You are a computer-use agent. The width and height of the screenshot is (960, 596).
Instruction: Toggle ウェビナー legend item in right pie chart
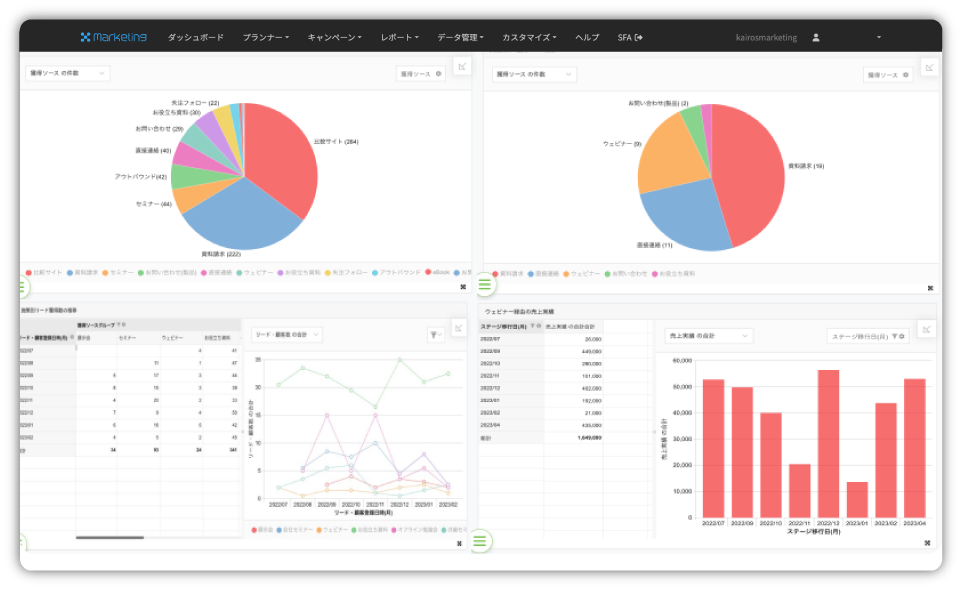point(585,272)
